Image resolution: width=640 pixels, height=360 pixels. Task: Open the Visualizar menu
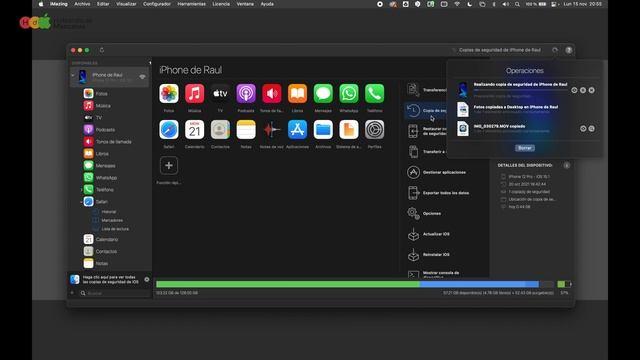[126, 4]
